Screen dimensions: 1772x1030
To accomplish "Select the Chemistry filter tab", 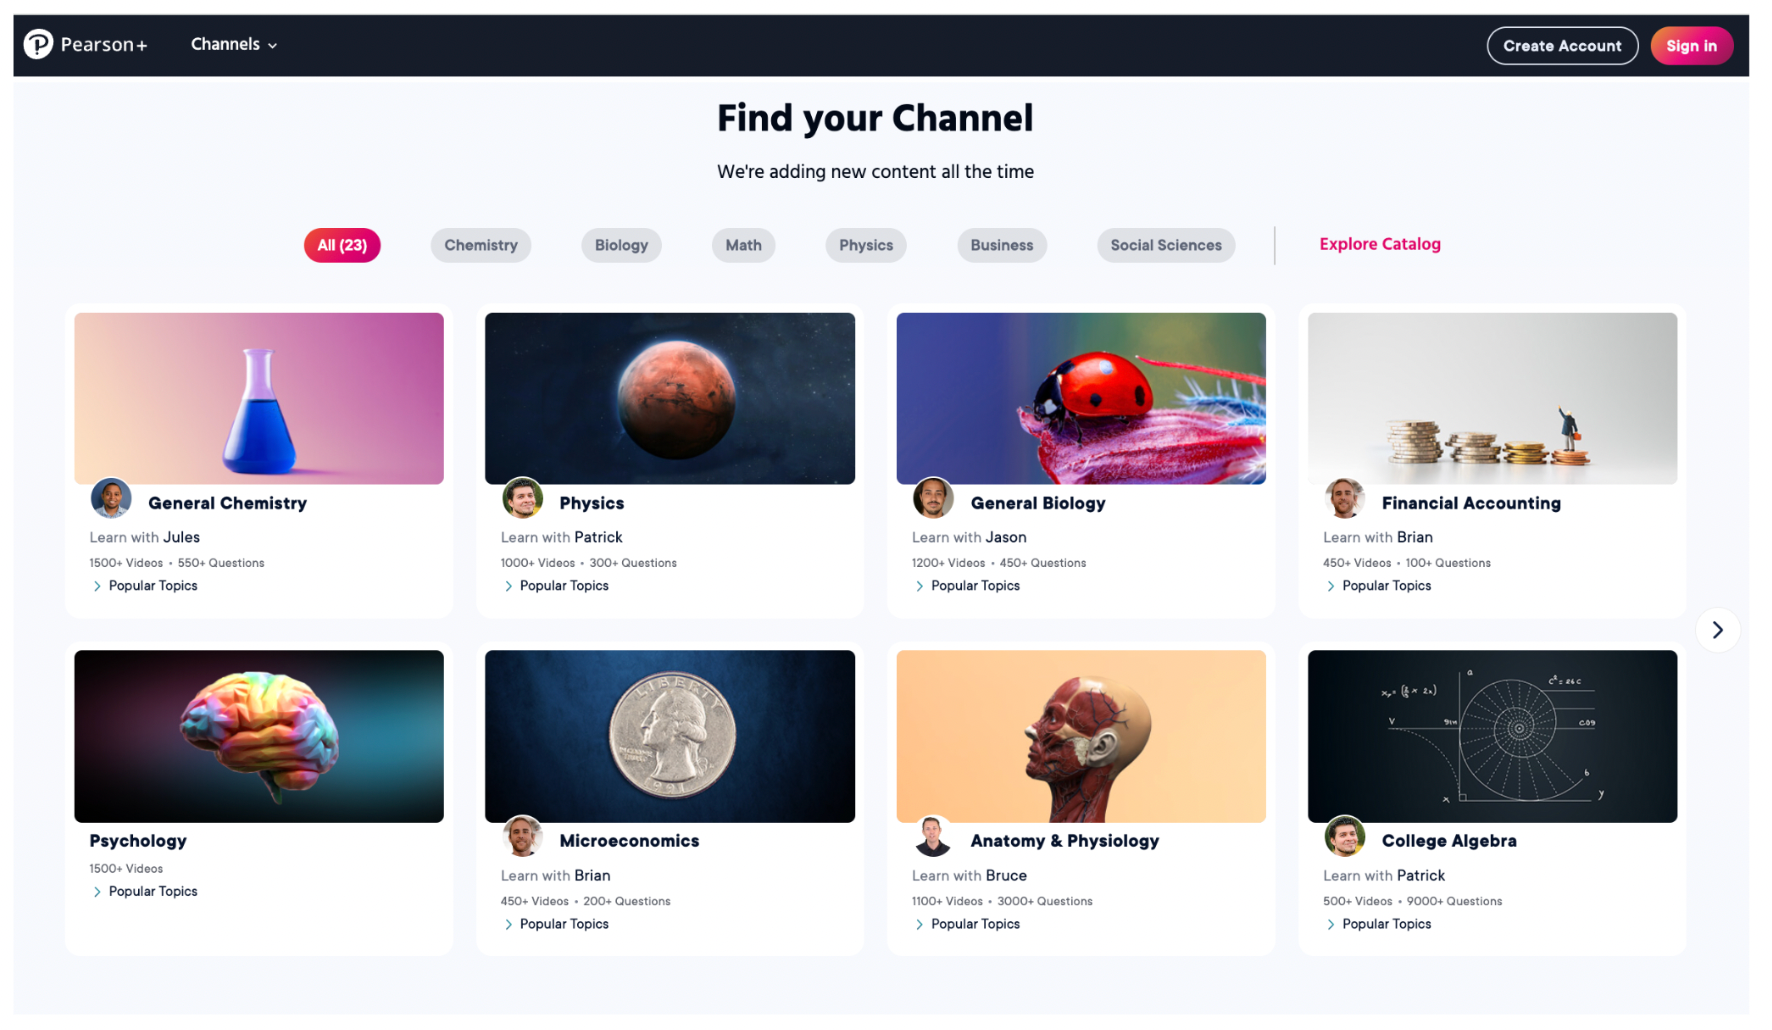I will tap(481, 245).
